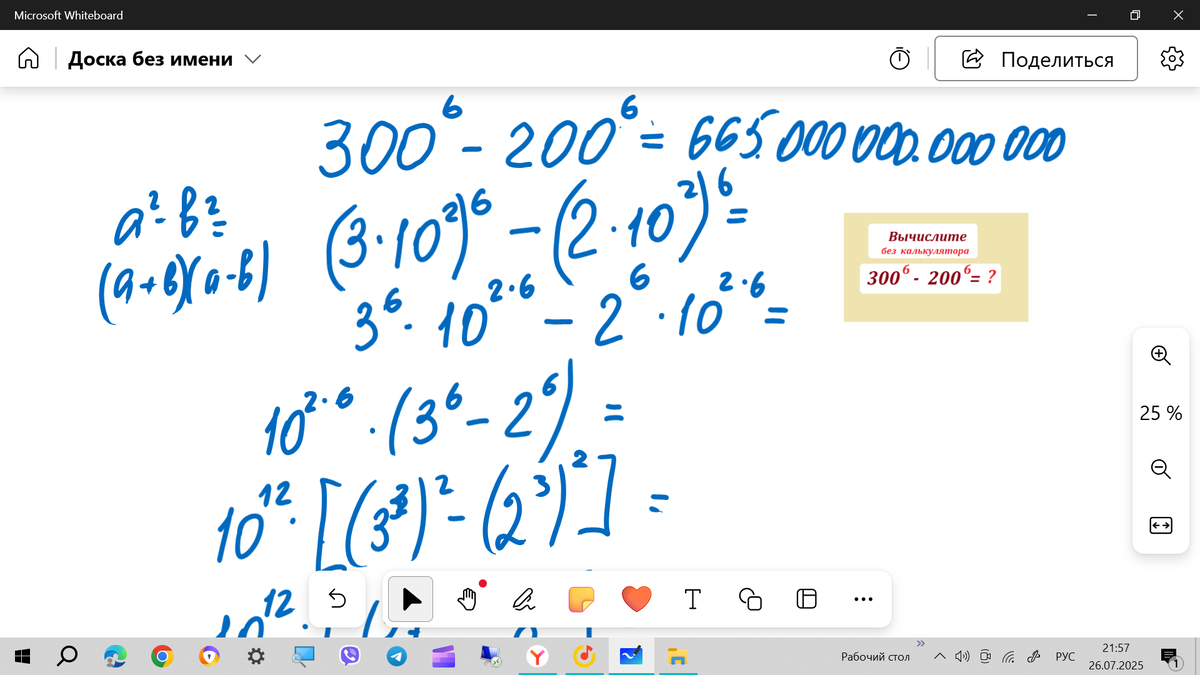The width and height of the screenshot is (1200, 675).
Task: Click the Рабочий стол taskbar label
Action: coord(876,657)
